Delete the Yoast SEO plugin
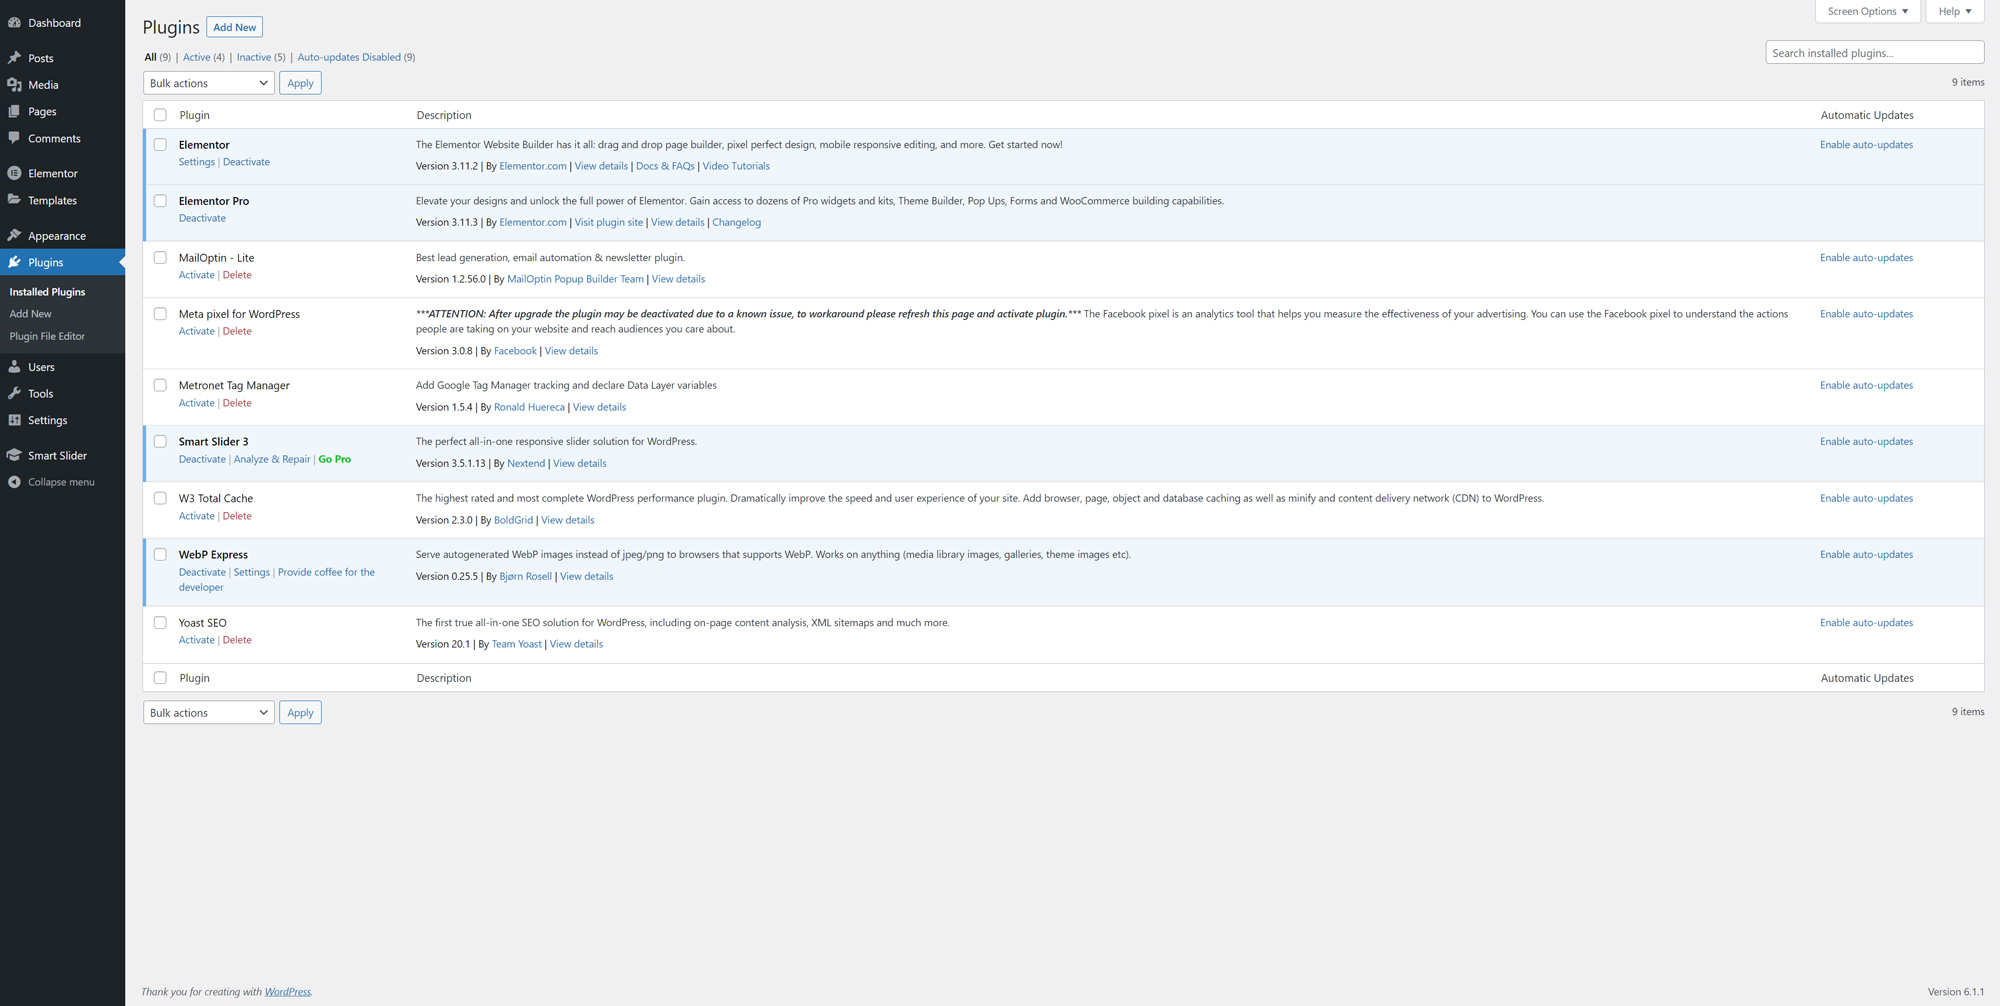The image size is (2000, 1006). click(x=237, y=640)
